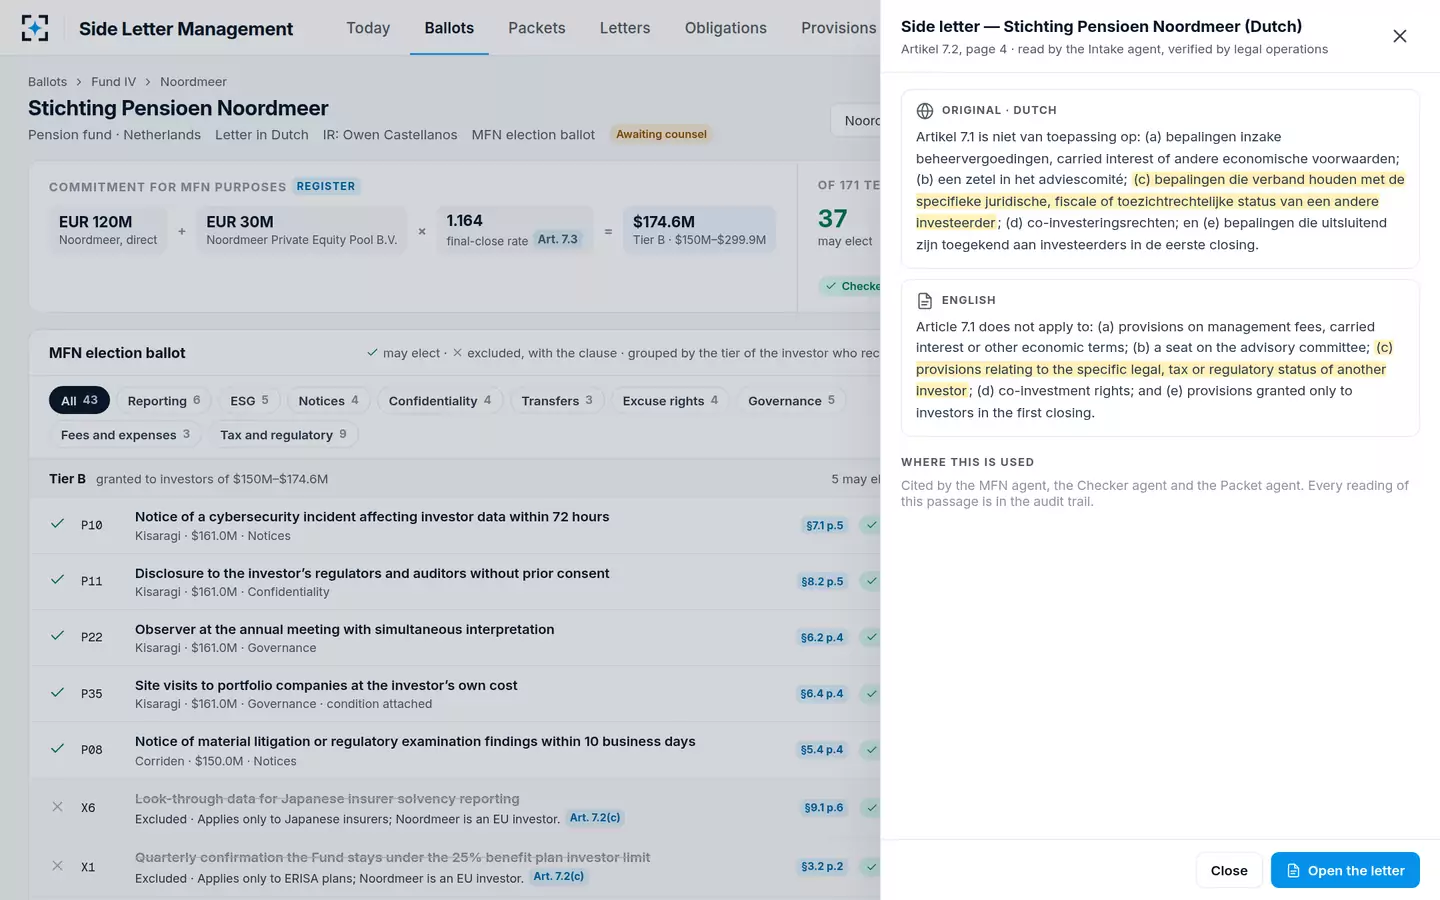The width and height of the screenshot is (1440, 900).
Task: Select the Provisions tab
Action: (x=839, y=28)
